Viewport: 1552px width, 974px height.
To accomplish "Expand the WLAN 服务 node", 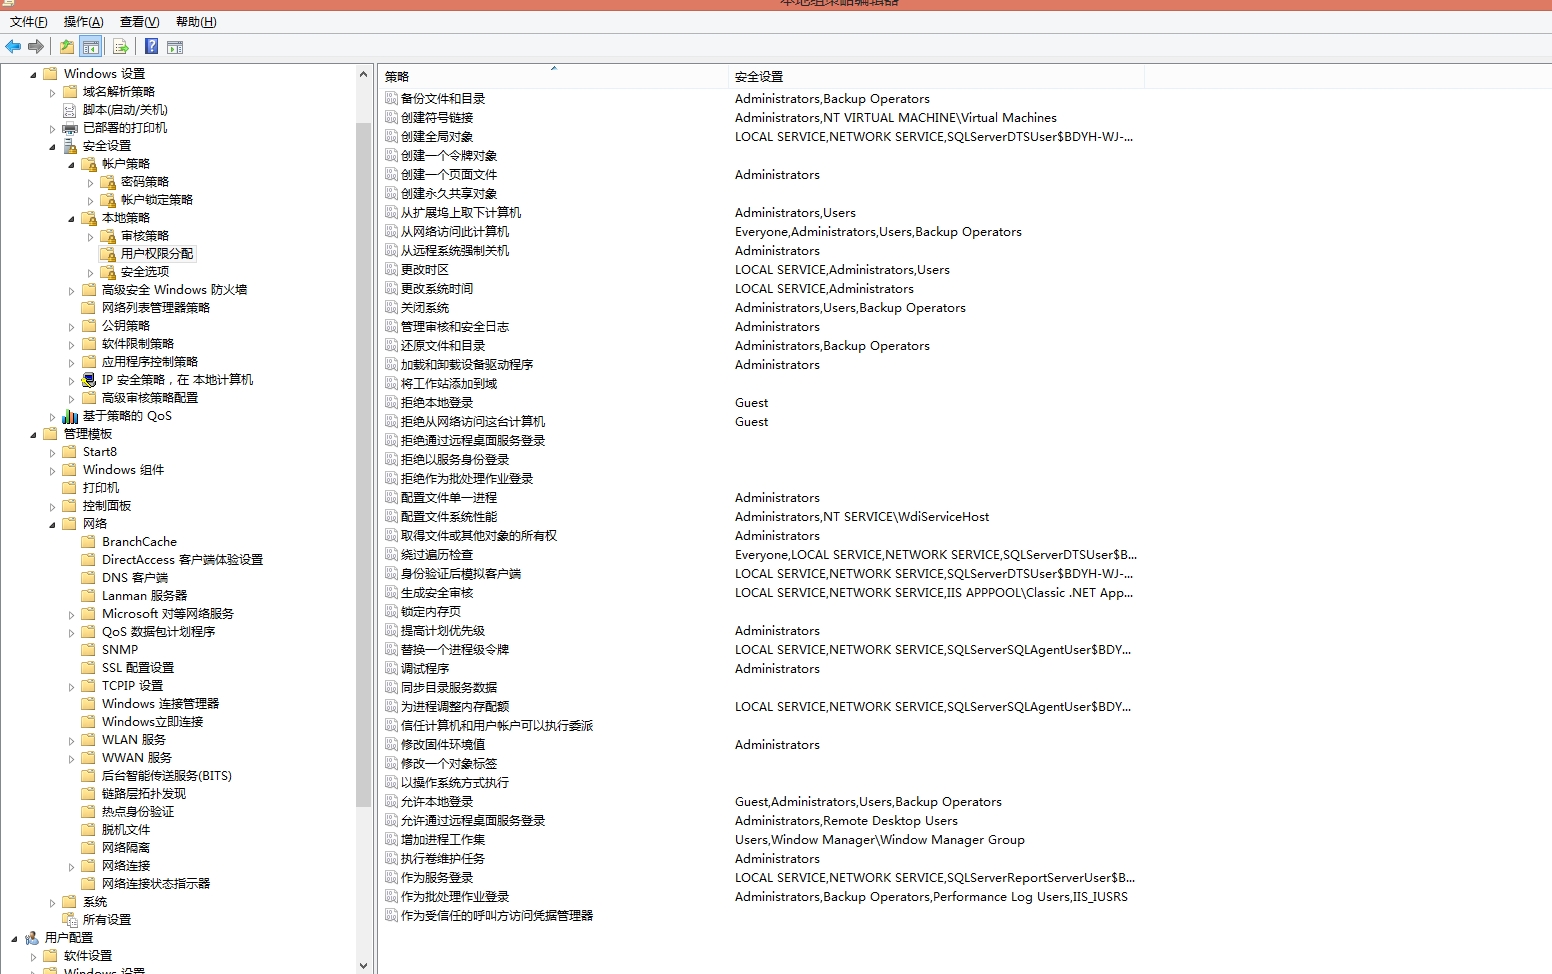I will coord(71,741).
